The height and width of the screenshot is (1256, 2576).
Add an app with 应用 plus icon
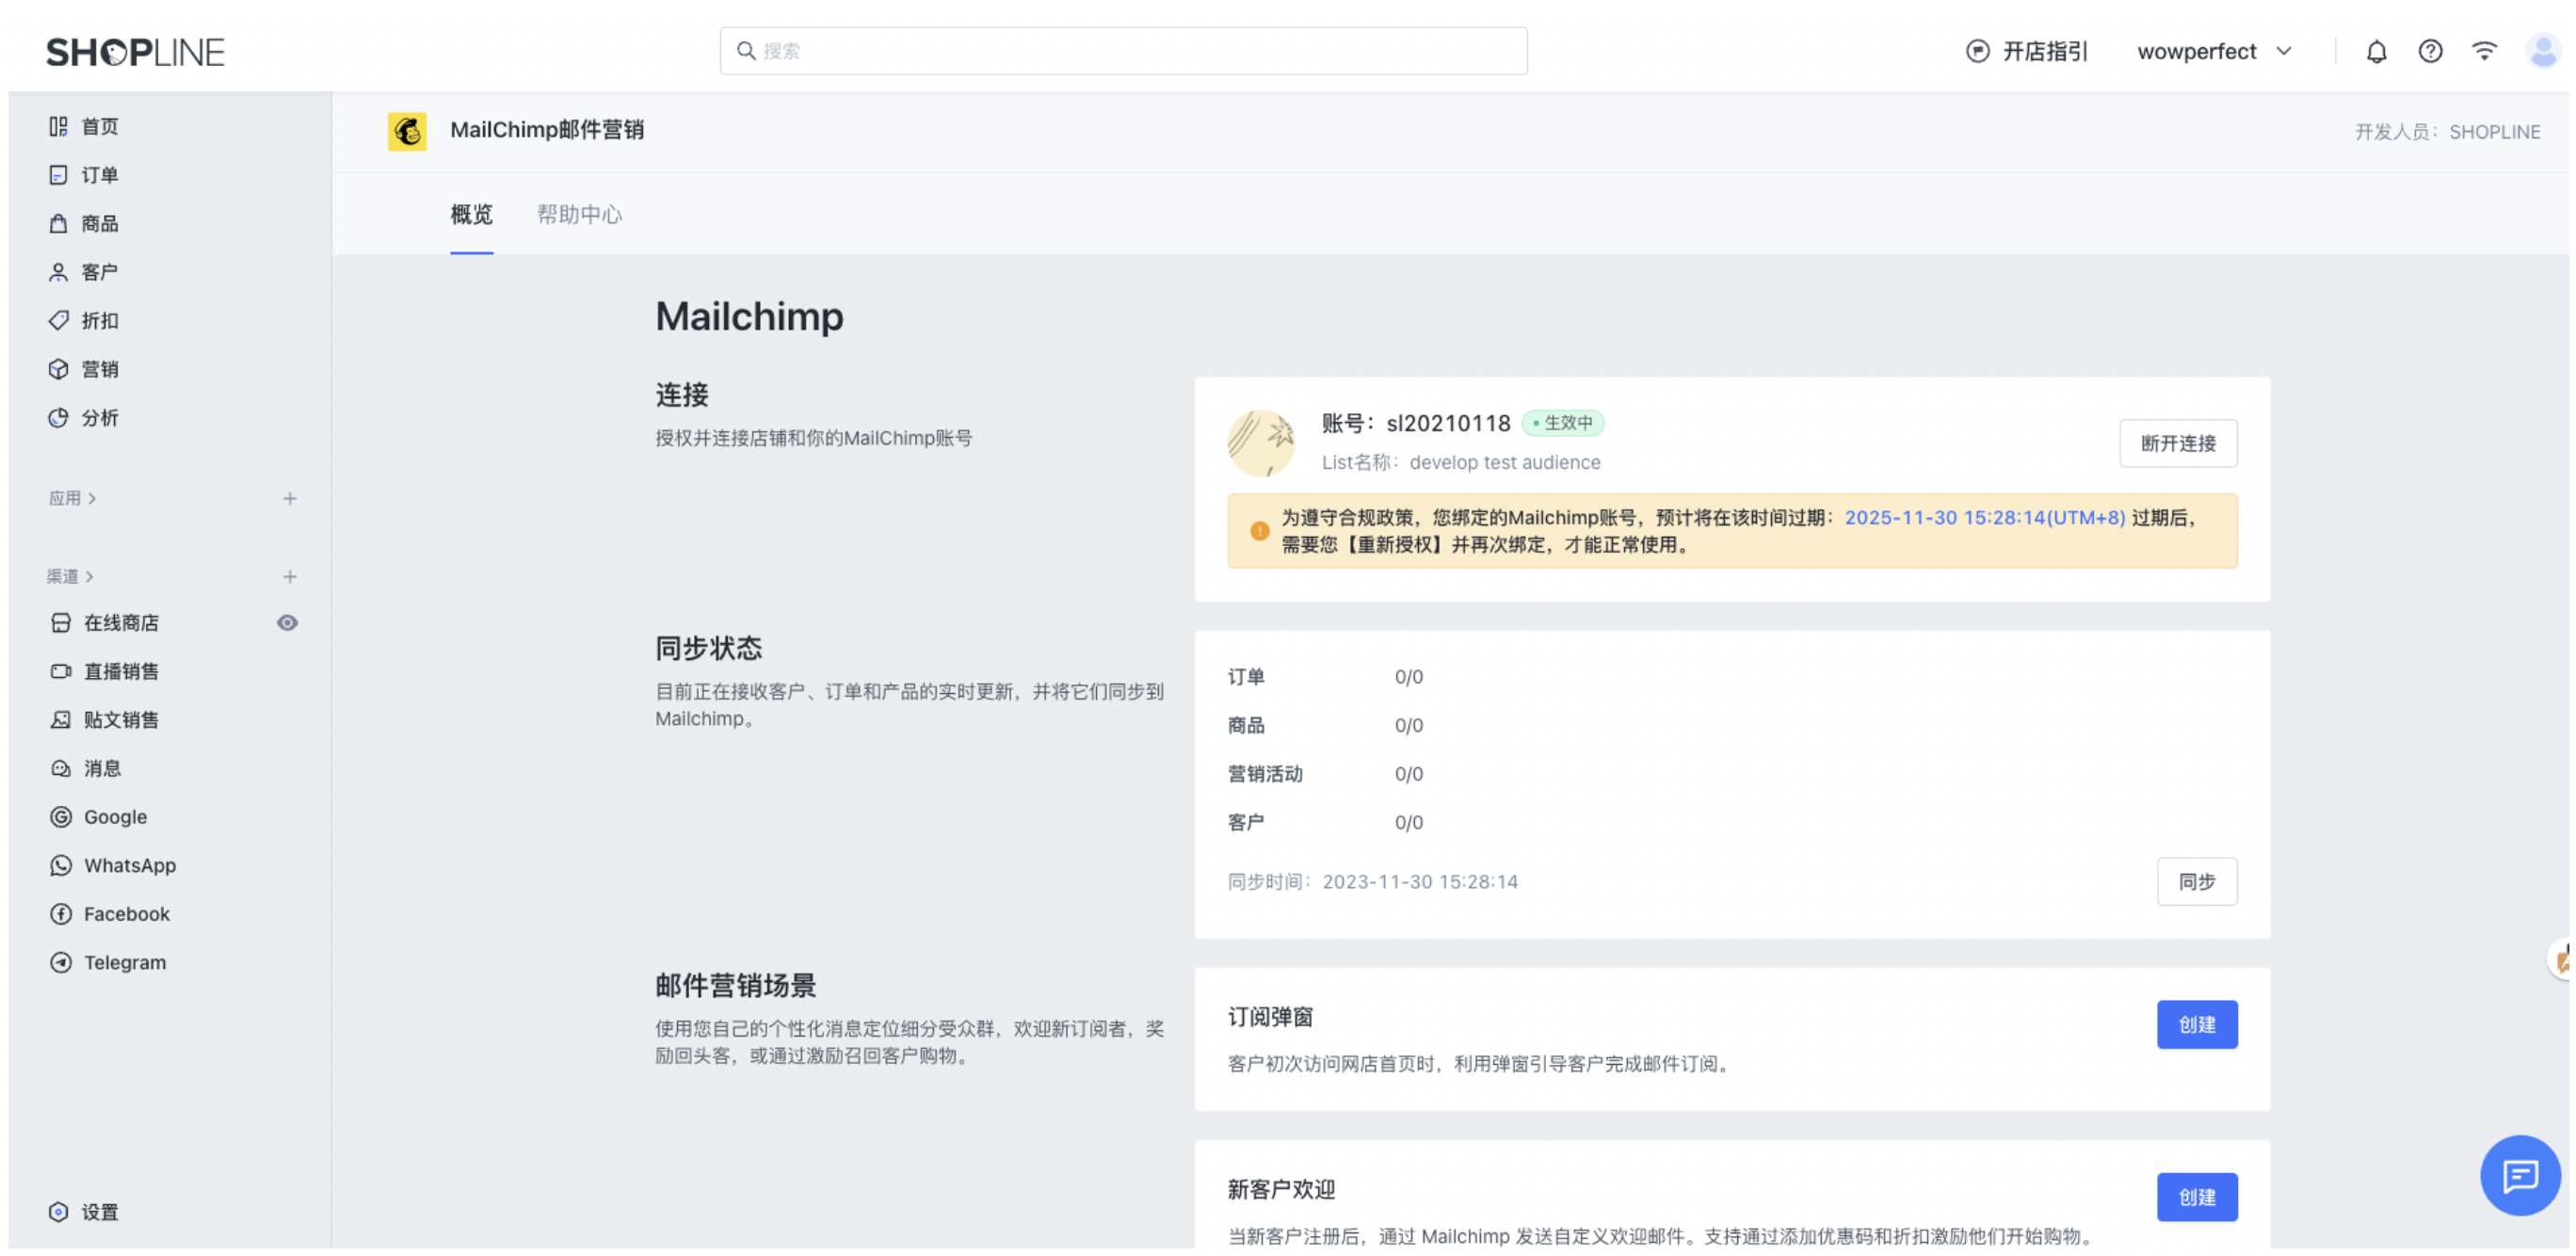click(289, 498)
